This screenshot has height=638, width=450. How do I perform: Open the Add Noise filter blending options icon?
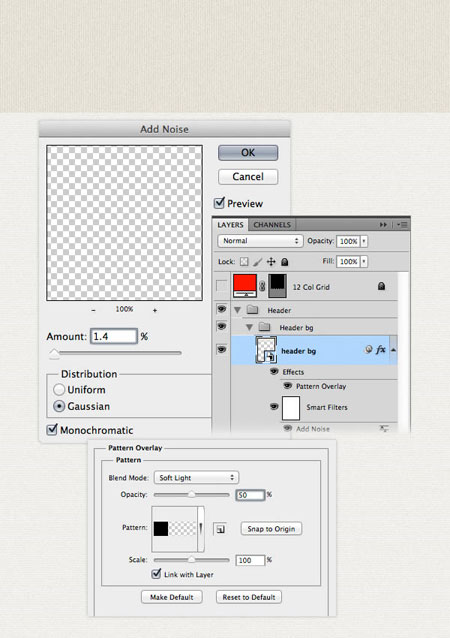click(384, 428)
